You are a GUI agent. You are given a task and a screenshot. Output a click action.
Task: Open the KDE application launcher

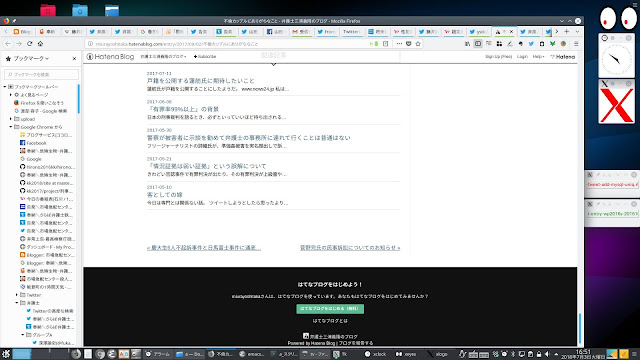tap(6, 354)
